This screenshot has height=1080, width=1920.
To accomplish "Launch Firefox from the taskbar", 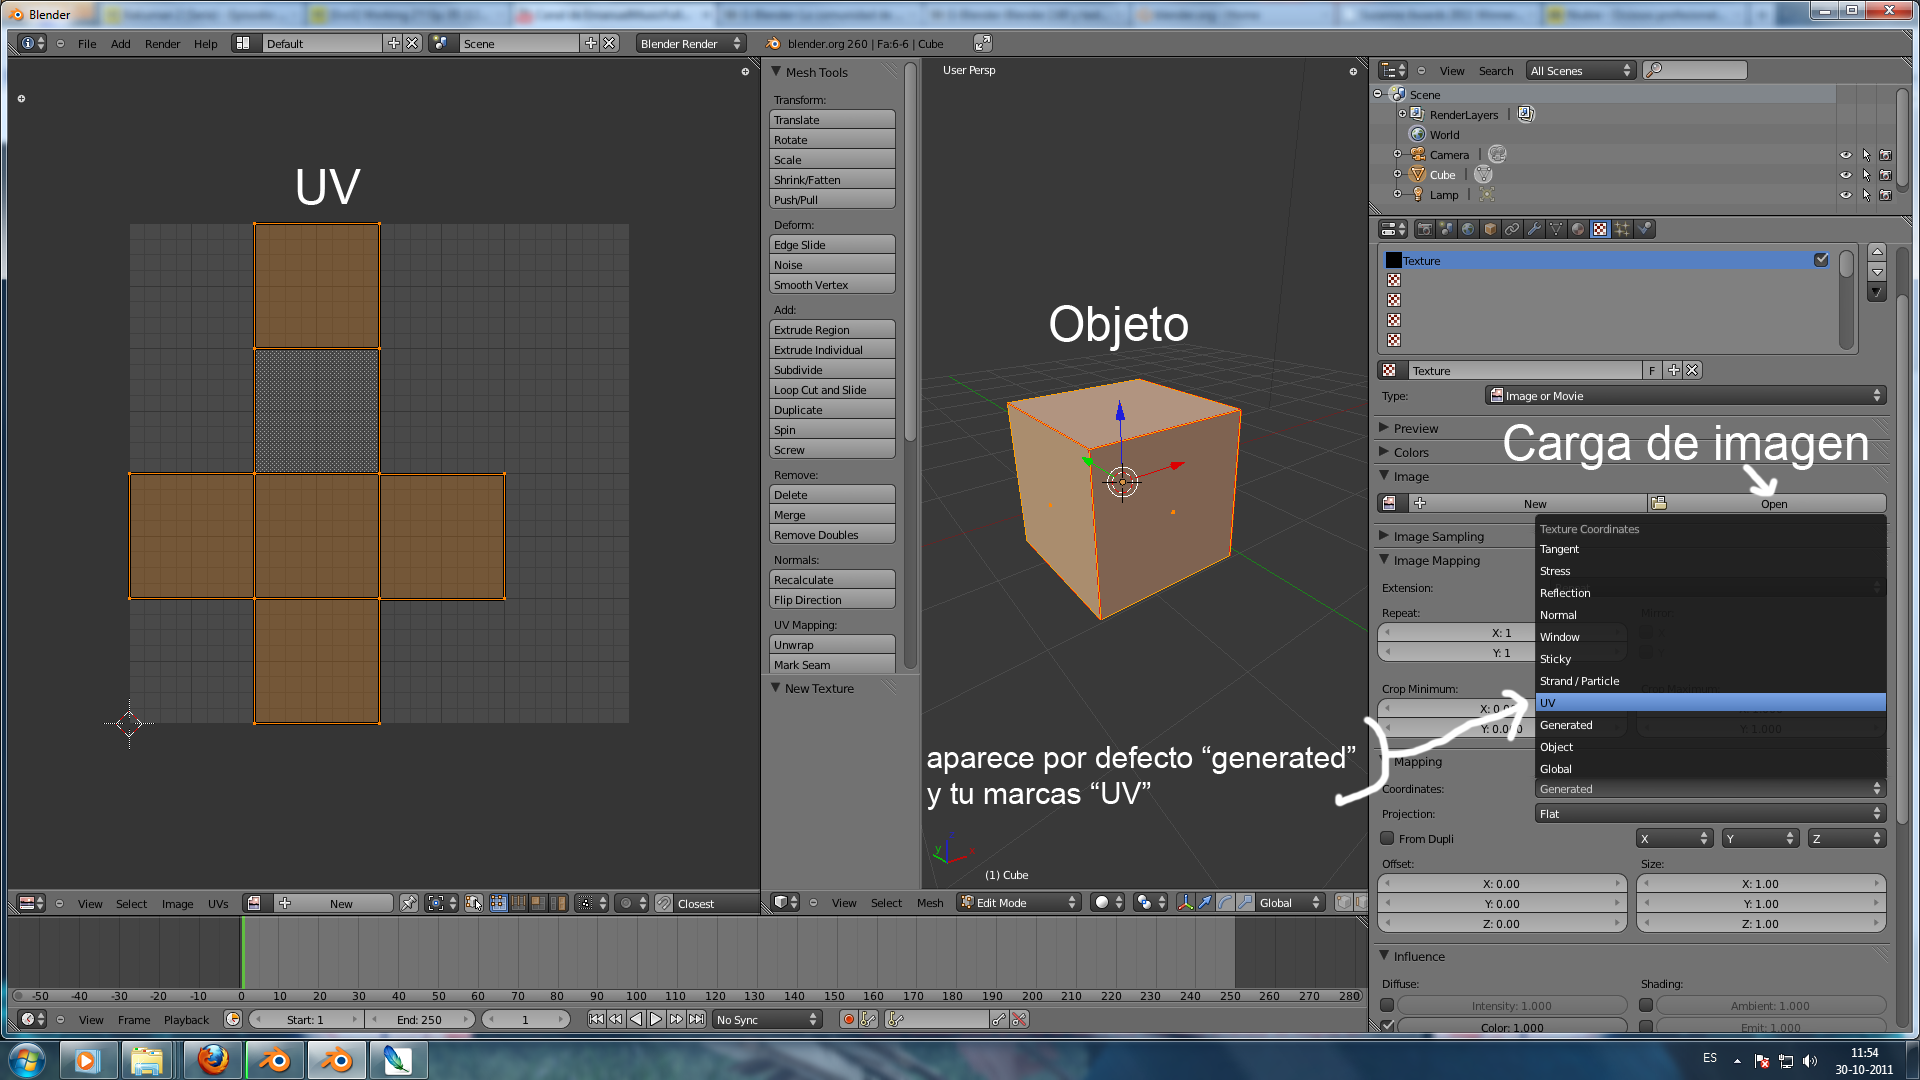I will tap(212, 1059).
